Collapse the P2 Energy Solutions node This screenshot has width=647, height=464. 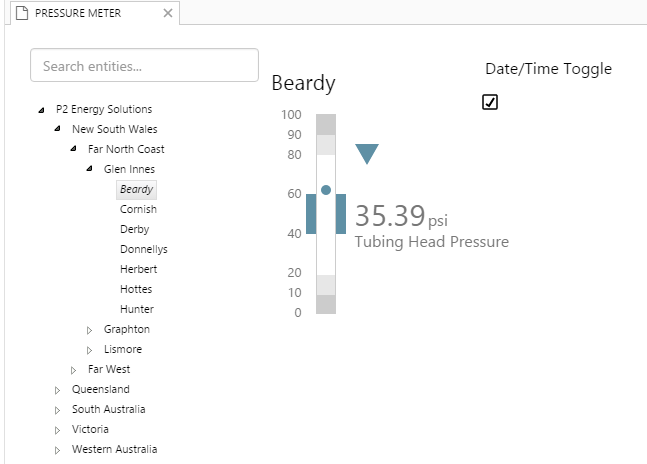point(41,110)
